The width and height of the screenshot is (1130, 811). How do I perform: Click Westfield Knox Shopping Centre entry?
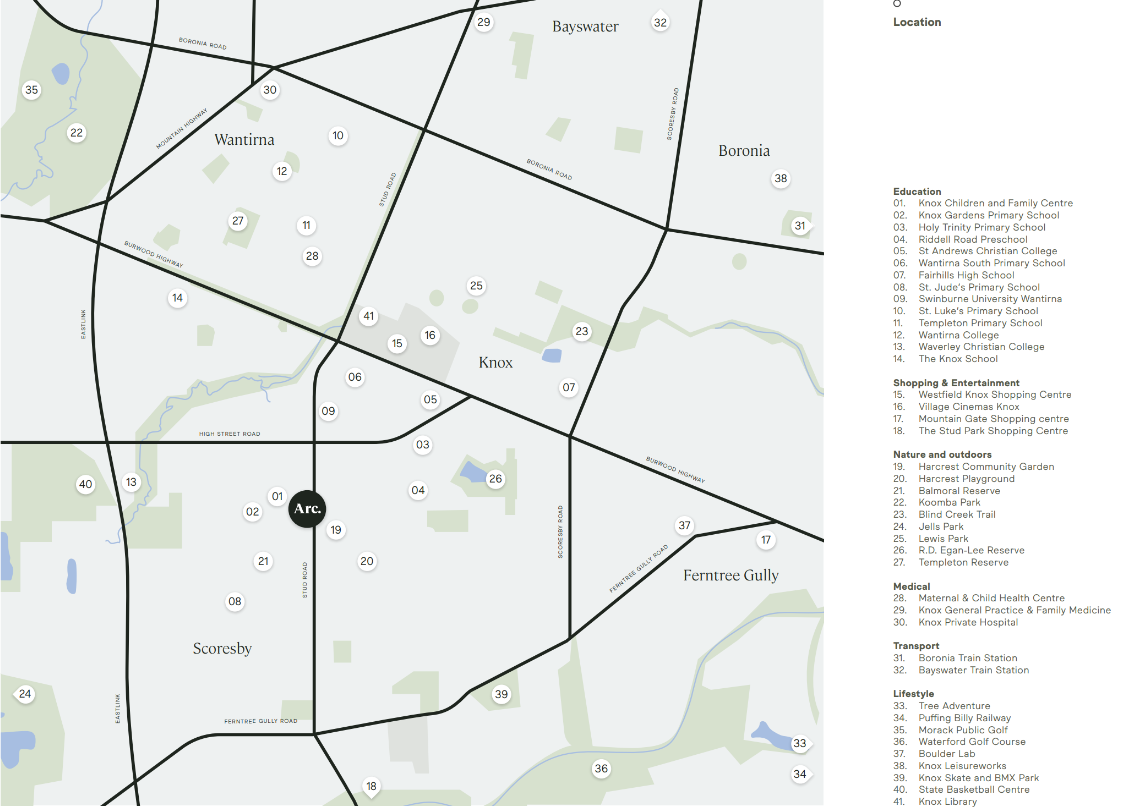tap(982, 395)
